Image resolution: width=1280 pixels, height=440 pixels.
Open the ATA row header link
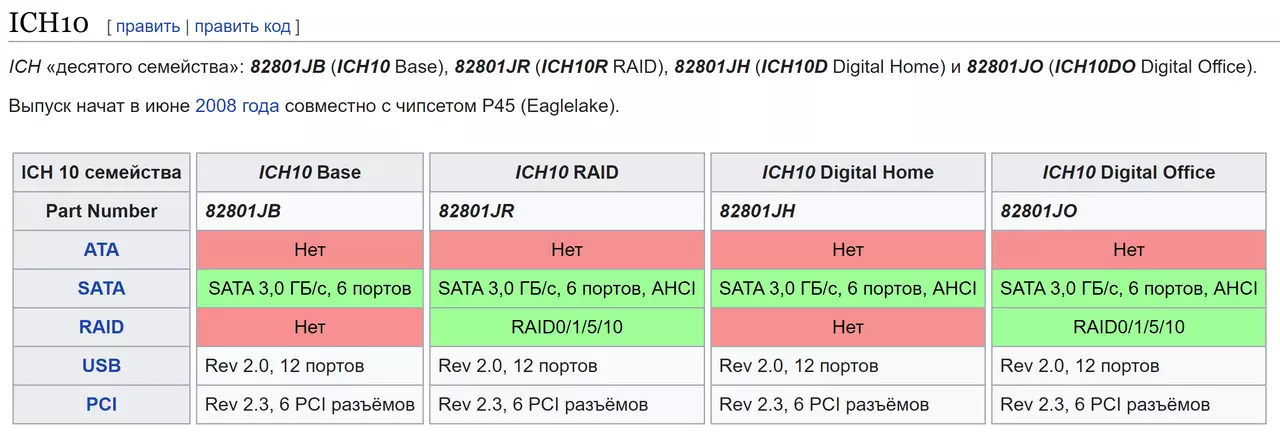coord(102,250)
